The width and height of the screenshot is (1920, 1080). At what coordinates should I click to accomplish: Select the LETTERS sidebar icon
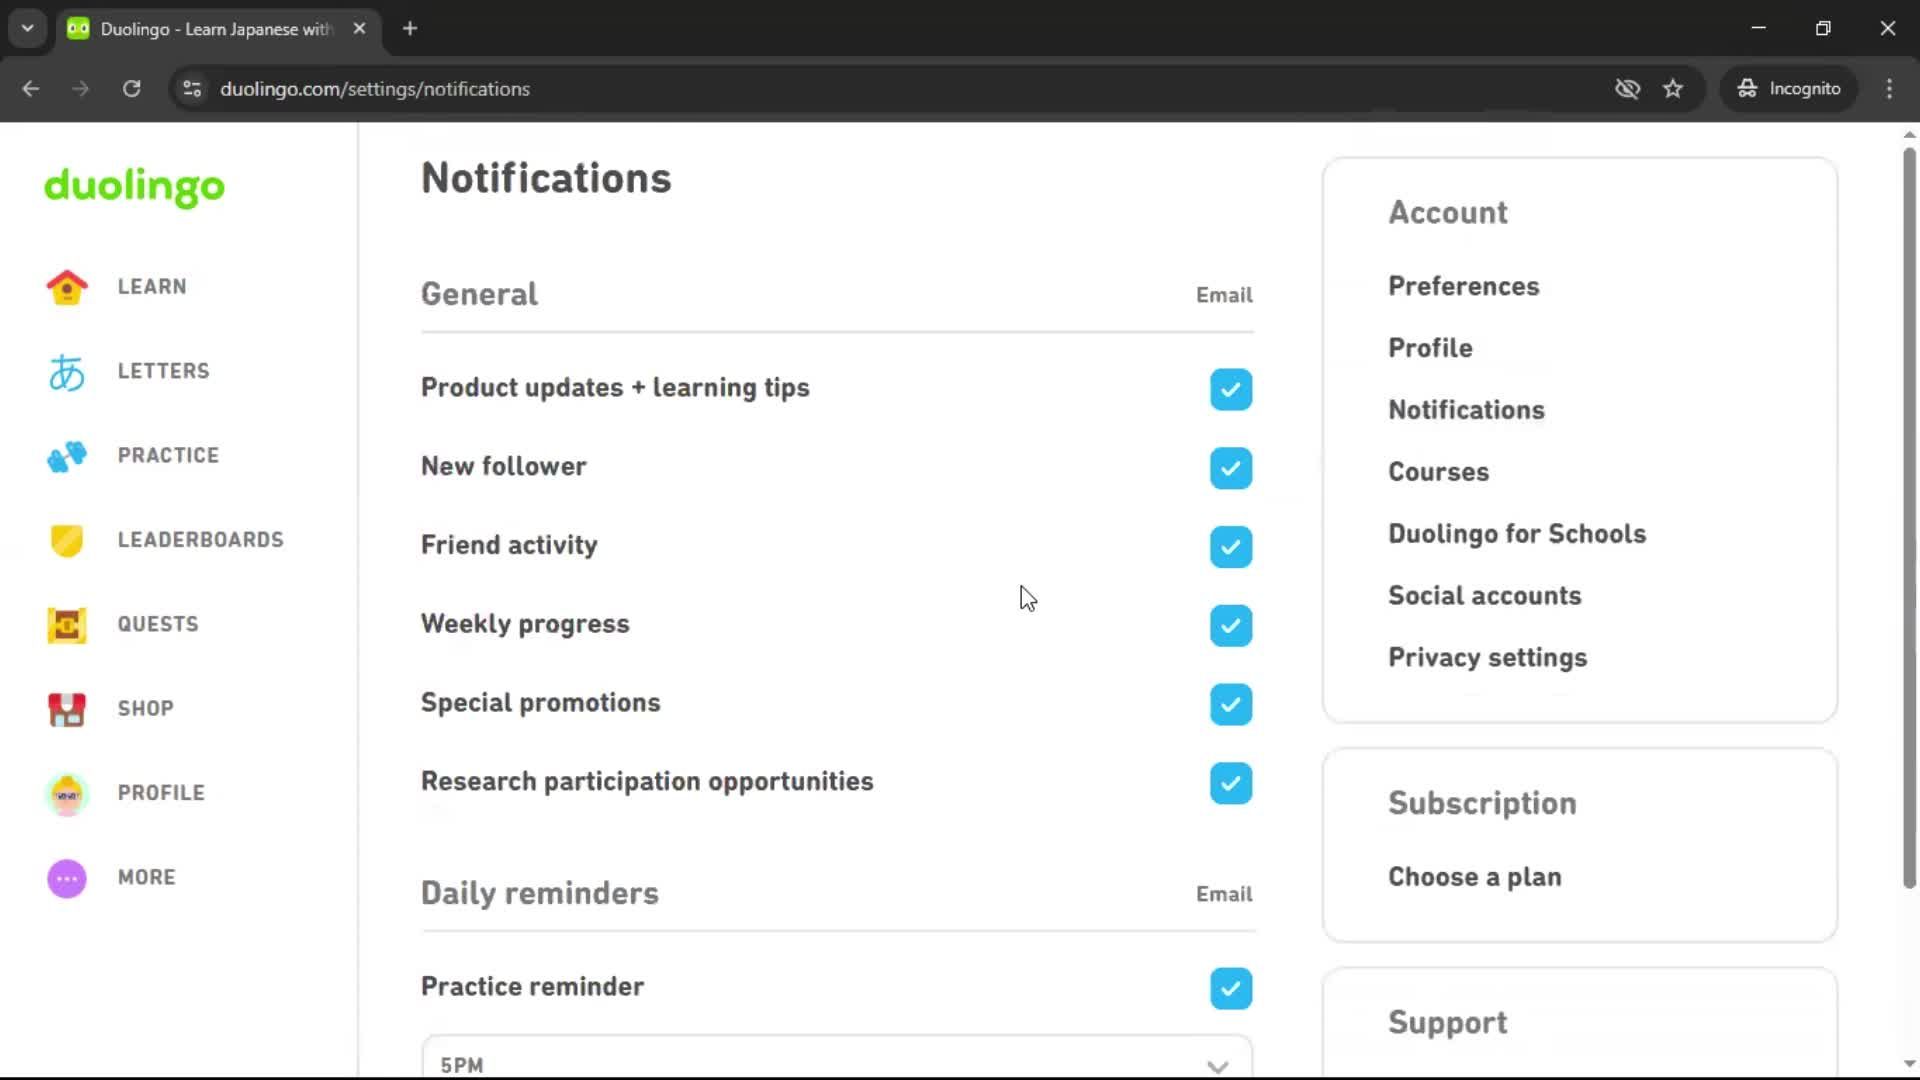tap(66, 371)
